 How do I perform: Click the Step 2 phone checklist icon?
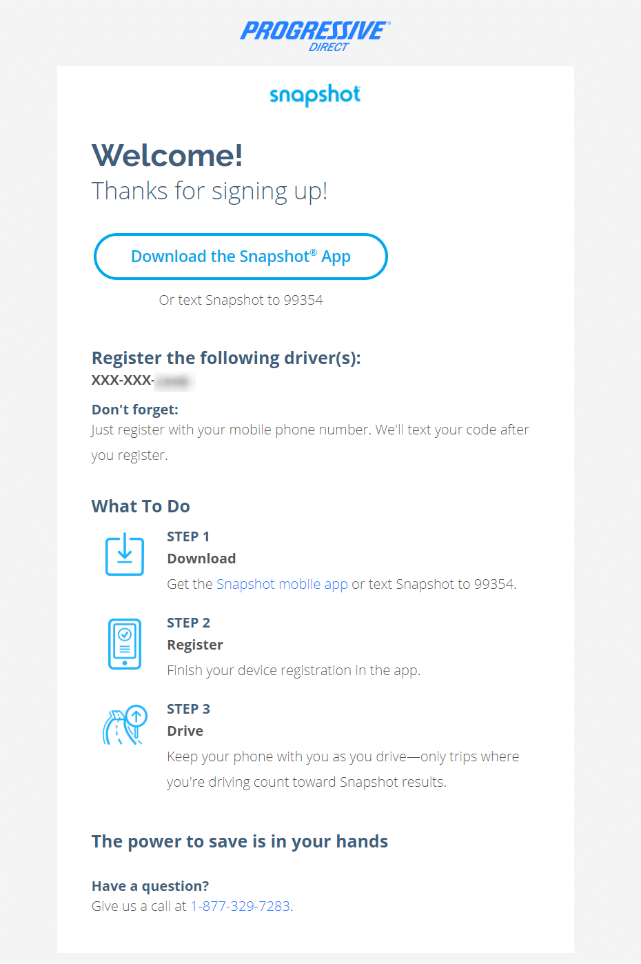click(125, 643)
